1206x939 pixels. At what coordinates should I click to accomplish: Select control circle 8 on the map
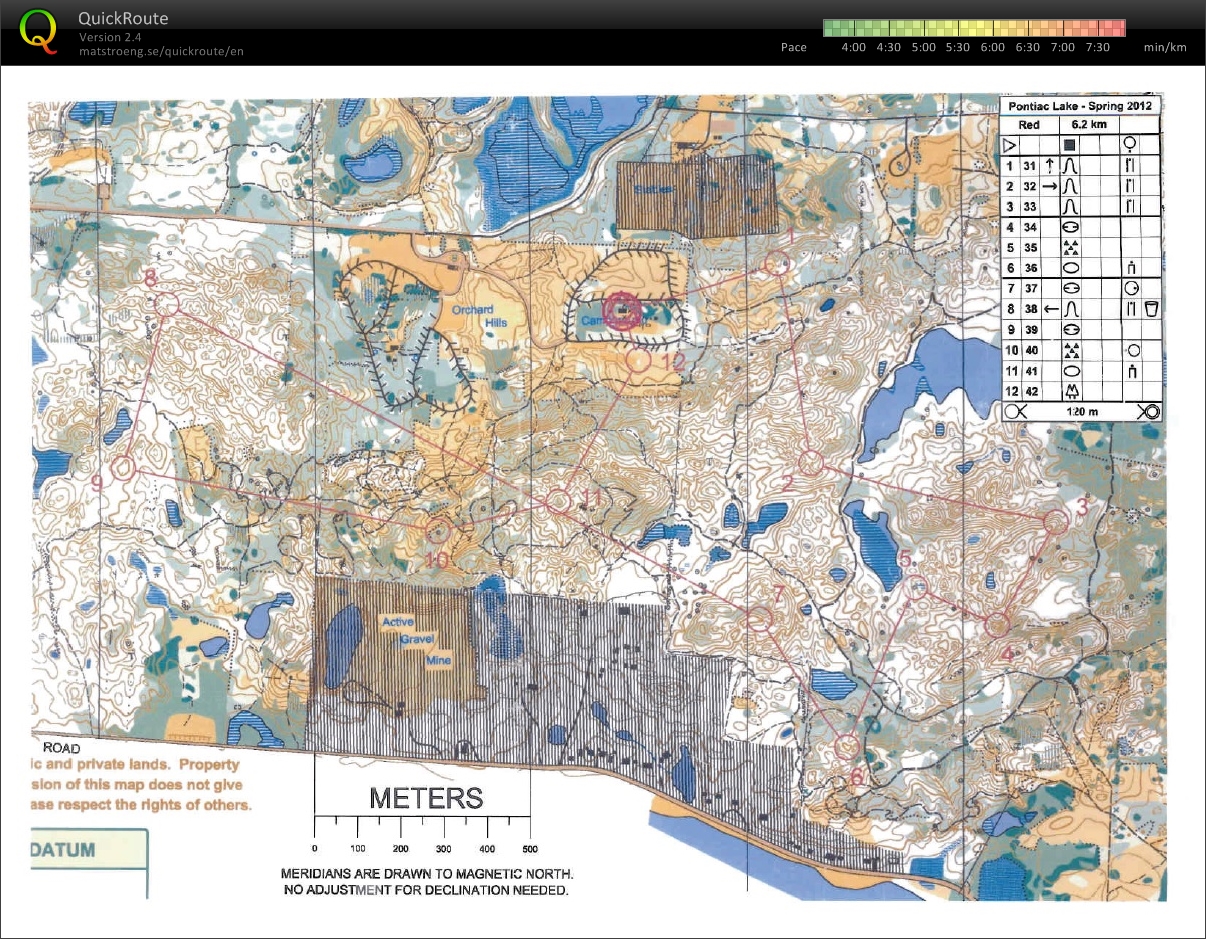pyautogui.click(x=166, y=304)
